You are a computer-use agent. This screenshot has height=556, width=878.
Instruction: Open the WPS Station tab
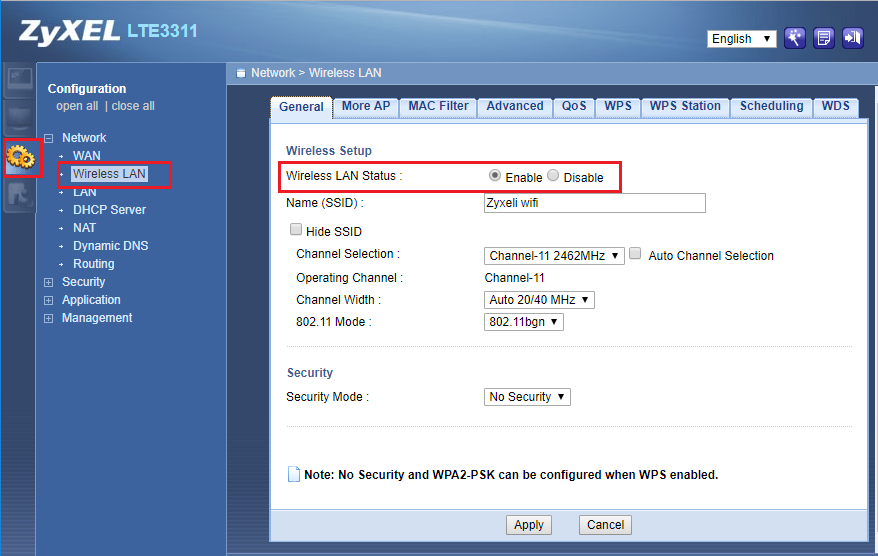pos(685,106)
